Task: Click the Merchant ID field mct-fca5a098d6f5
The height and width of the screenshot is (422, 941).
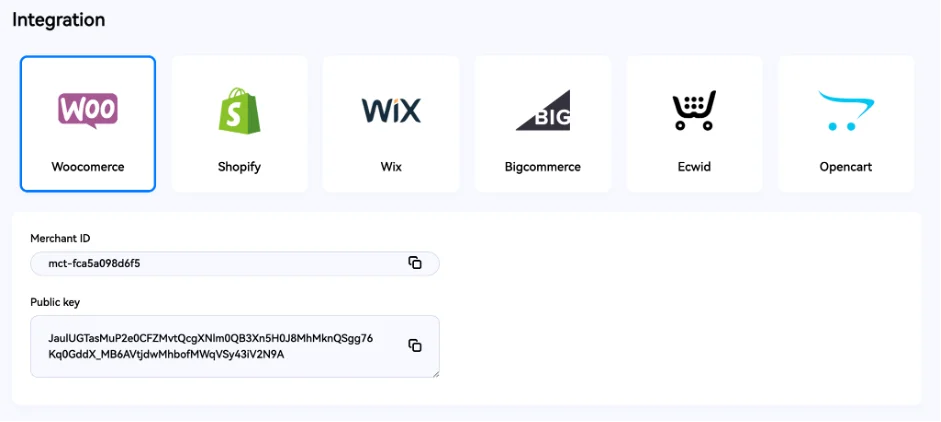Action: (235, 264)
